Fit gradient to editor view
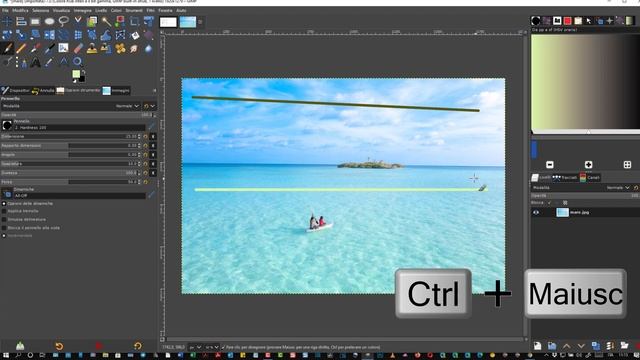 point(627,164)
